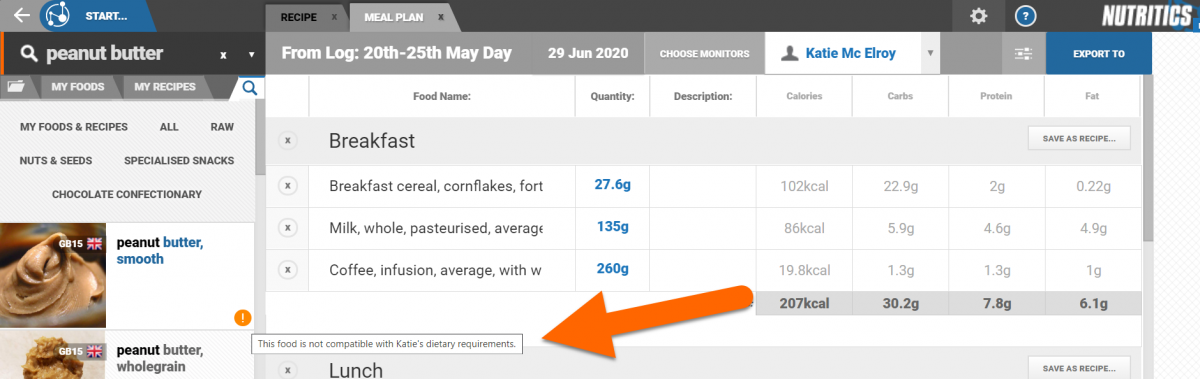Open the help question mark icon

click(x=1025, y=16)
